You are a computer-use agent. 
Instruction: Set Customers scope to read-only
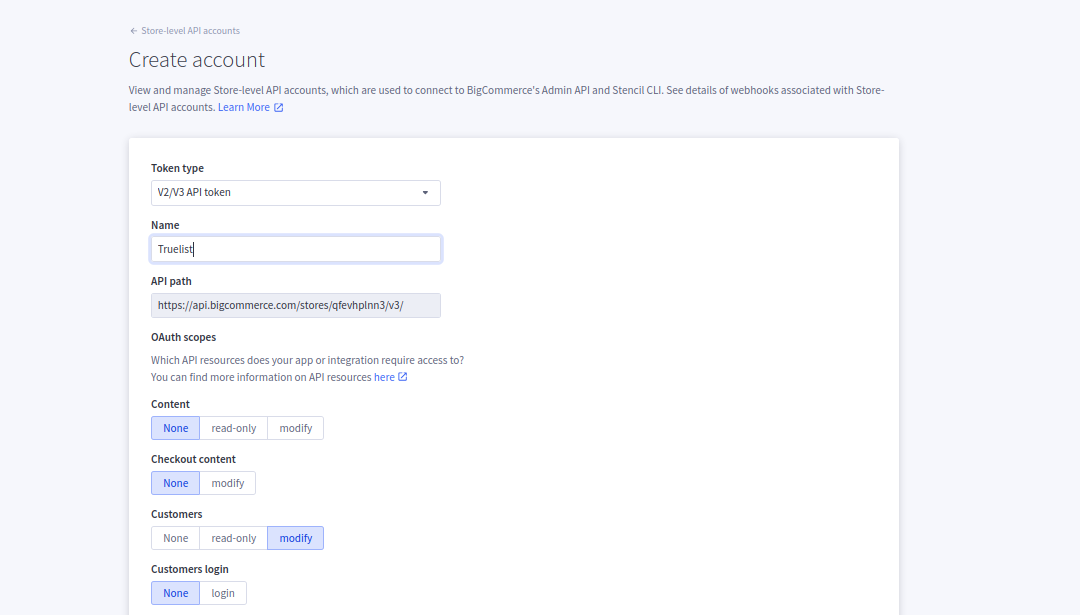(233, 539)
